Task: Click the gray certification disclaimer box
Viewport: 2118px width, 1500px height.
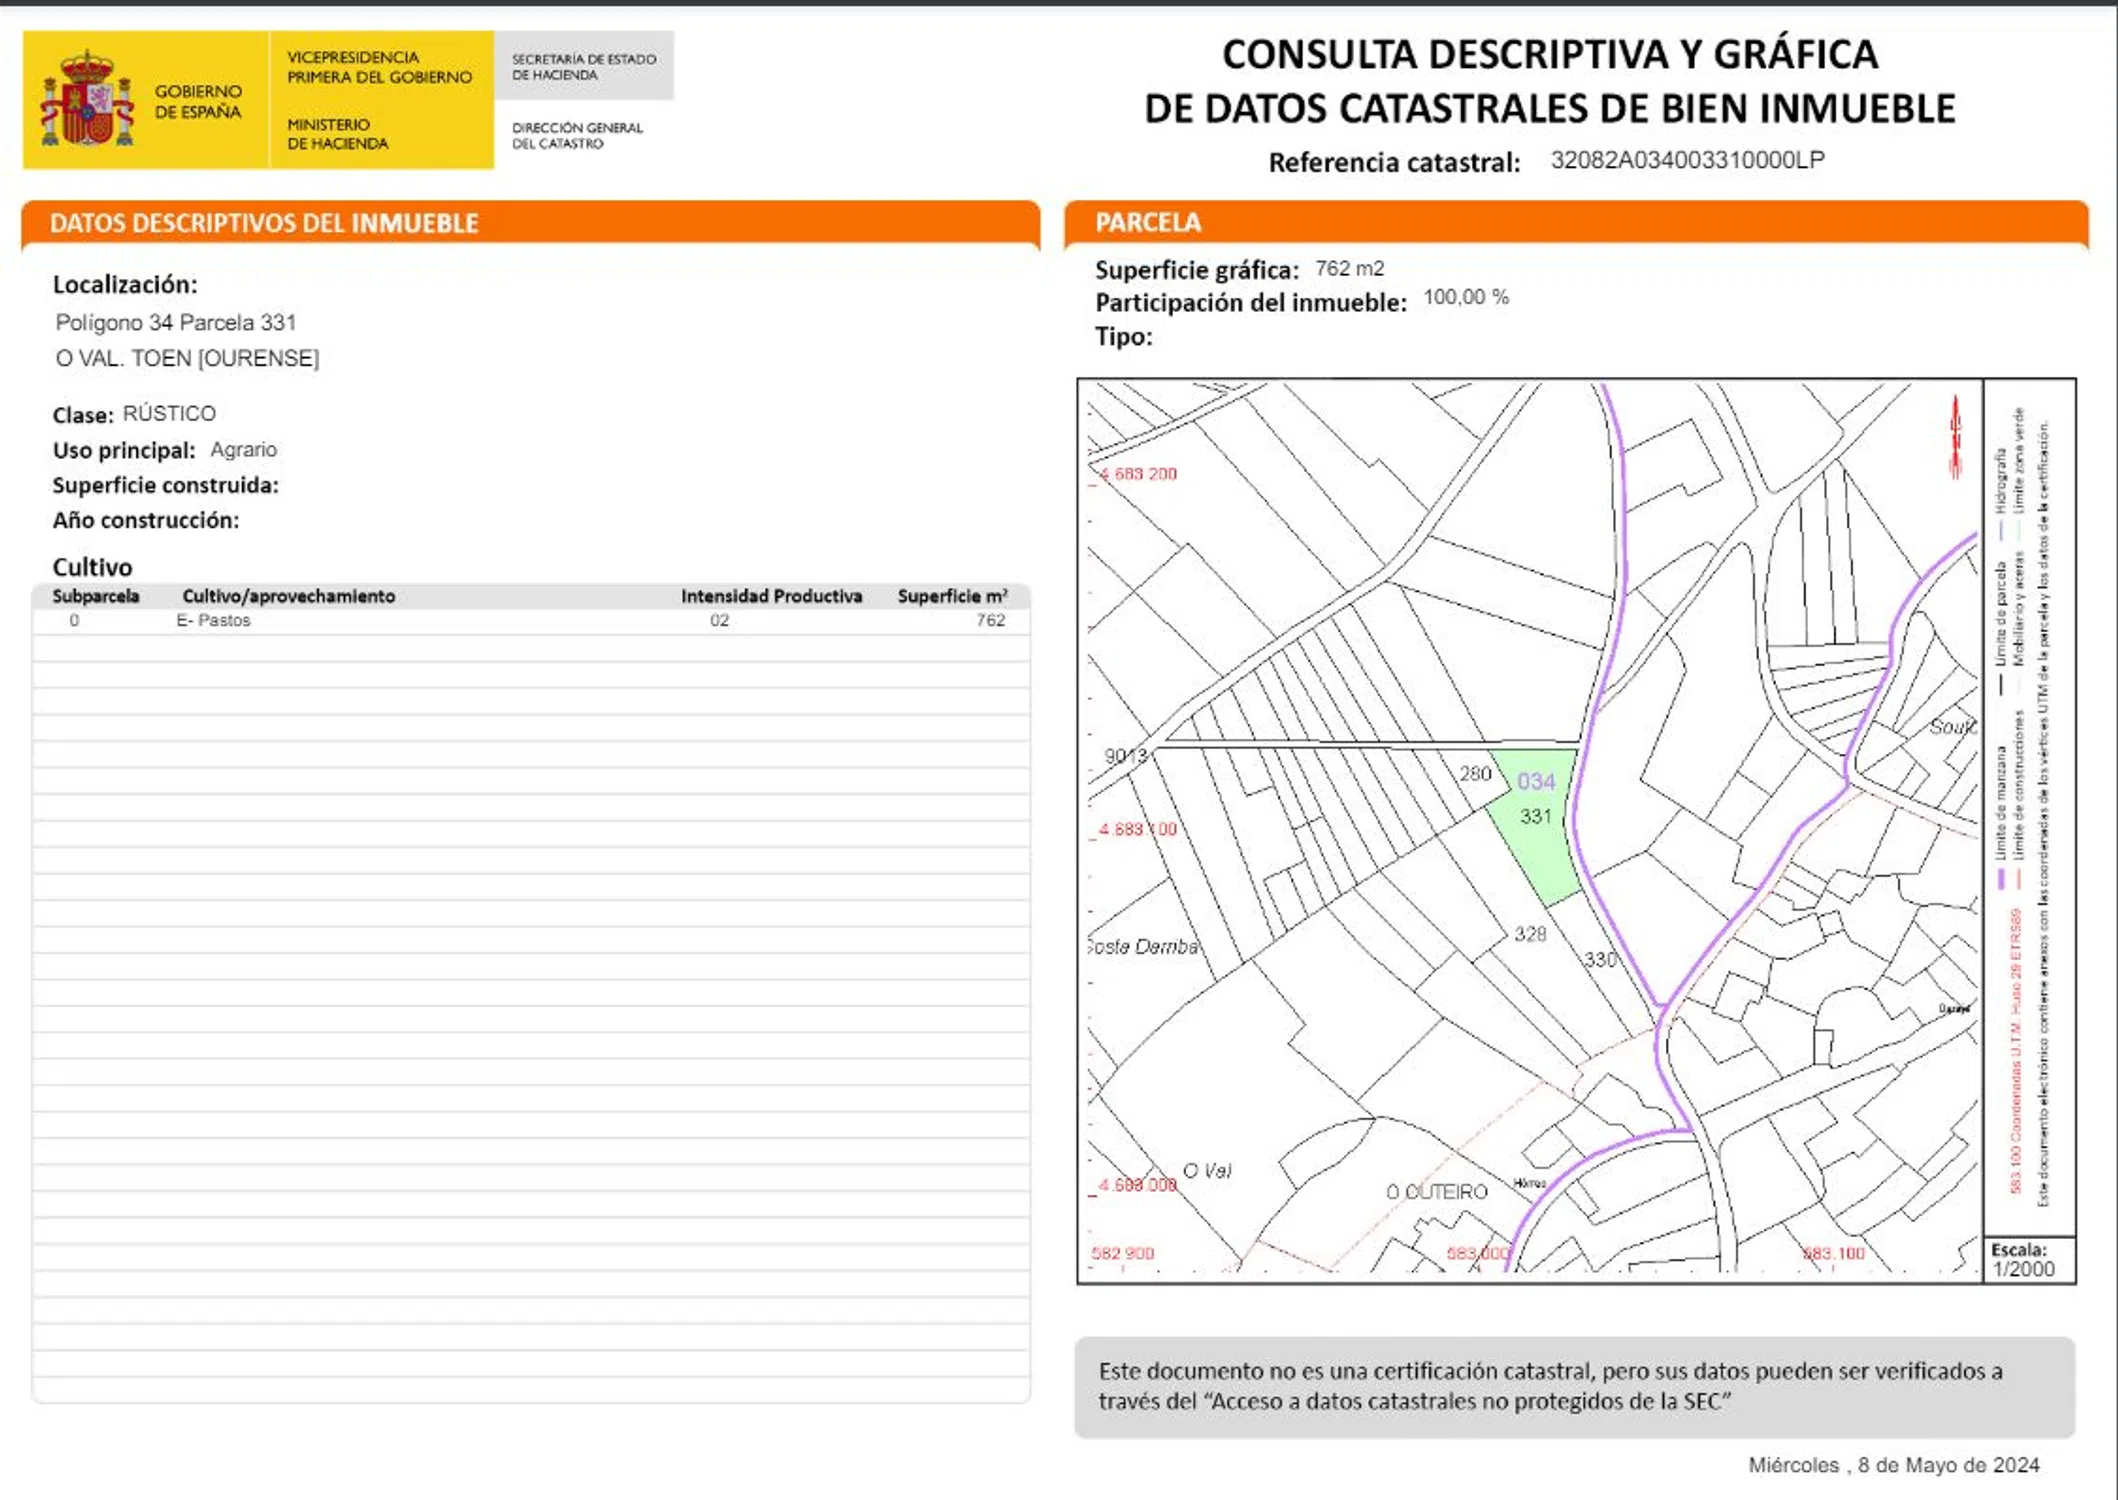Action: tap(1574, 1386)
